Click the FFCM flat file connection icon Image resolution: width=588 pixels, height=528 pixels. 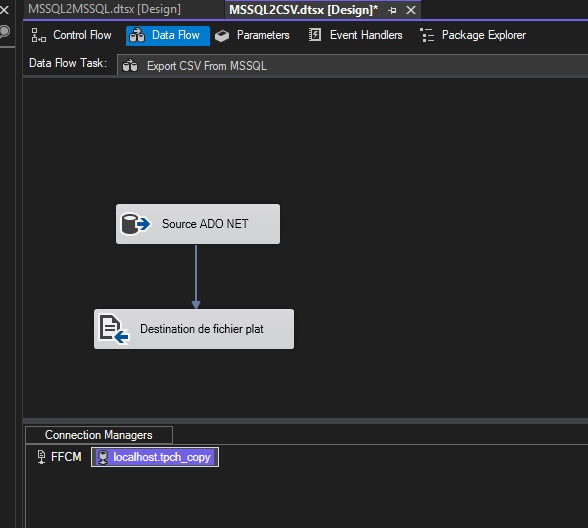point(41,457)
